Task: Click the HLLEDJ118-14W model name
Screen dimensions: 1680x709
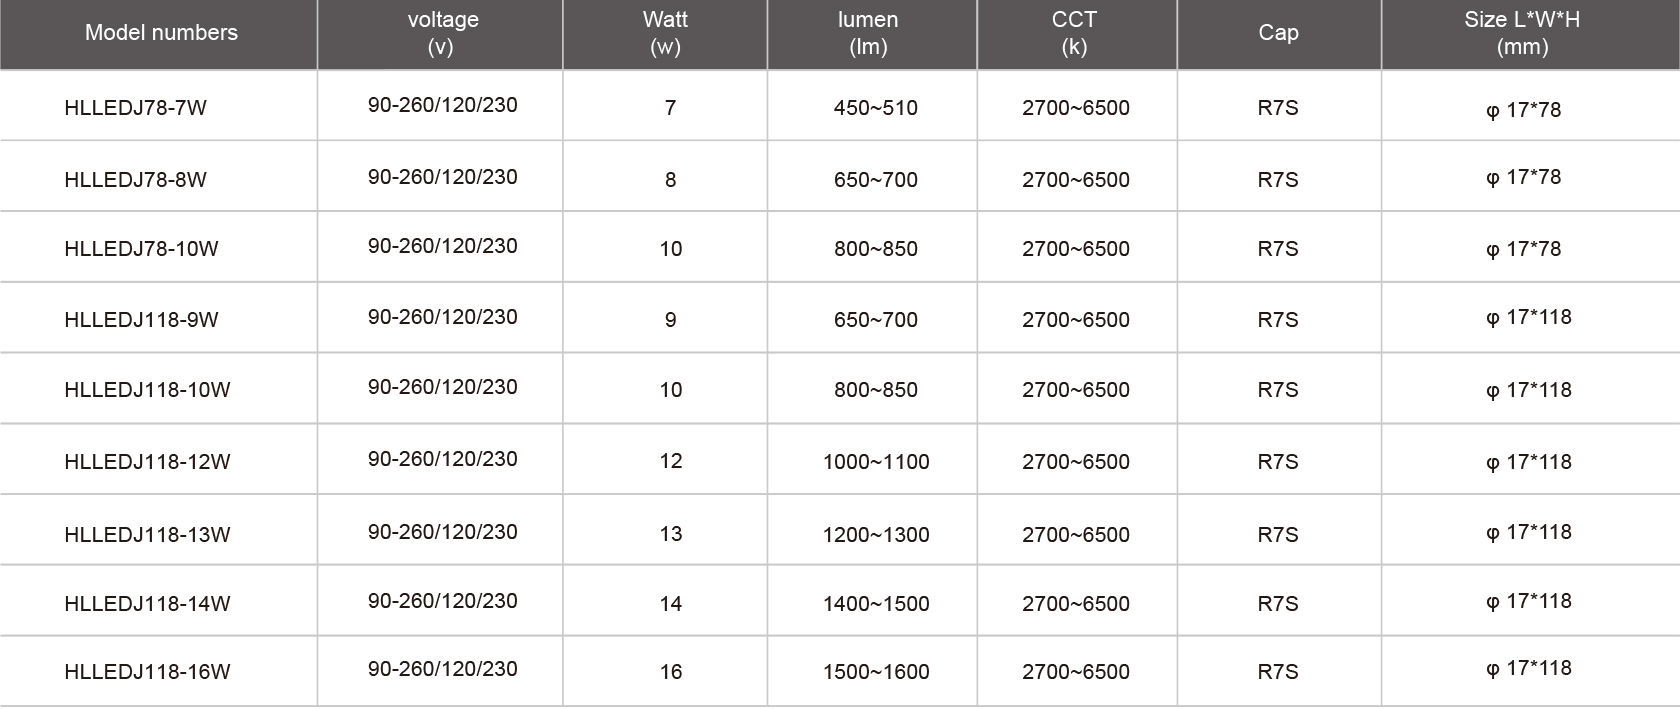Action: point(147,604)
